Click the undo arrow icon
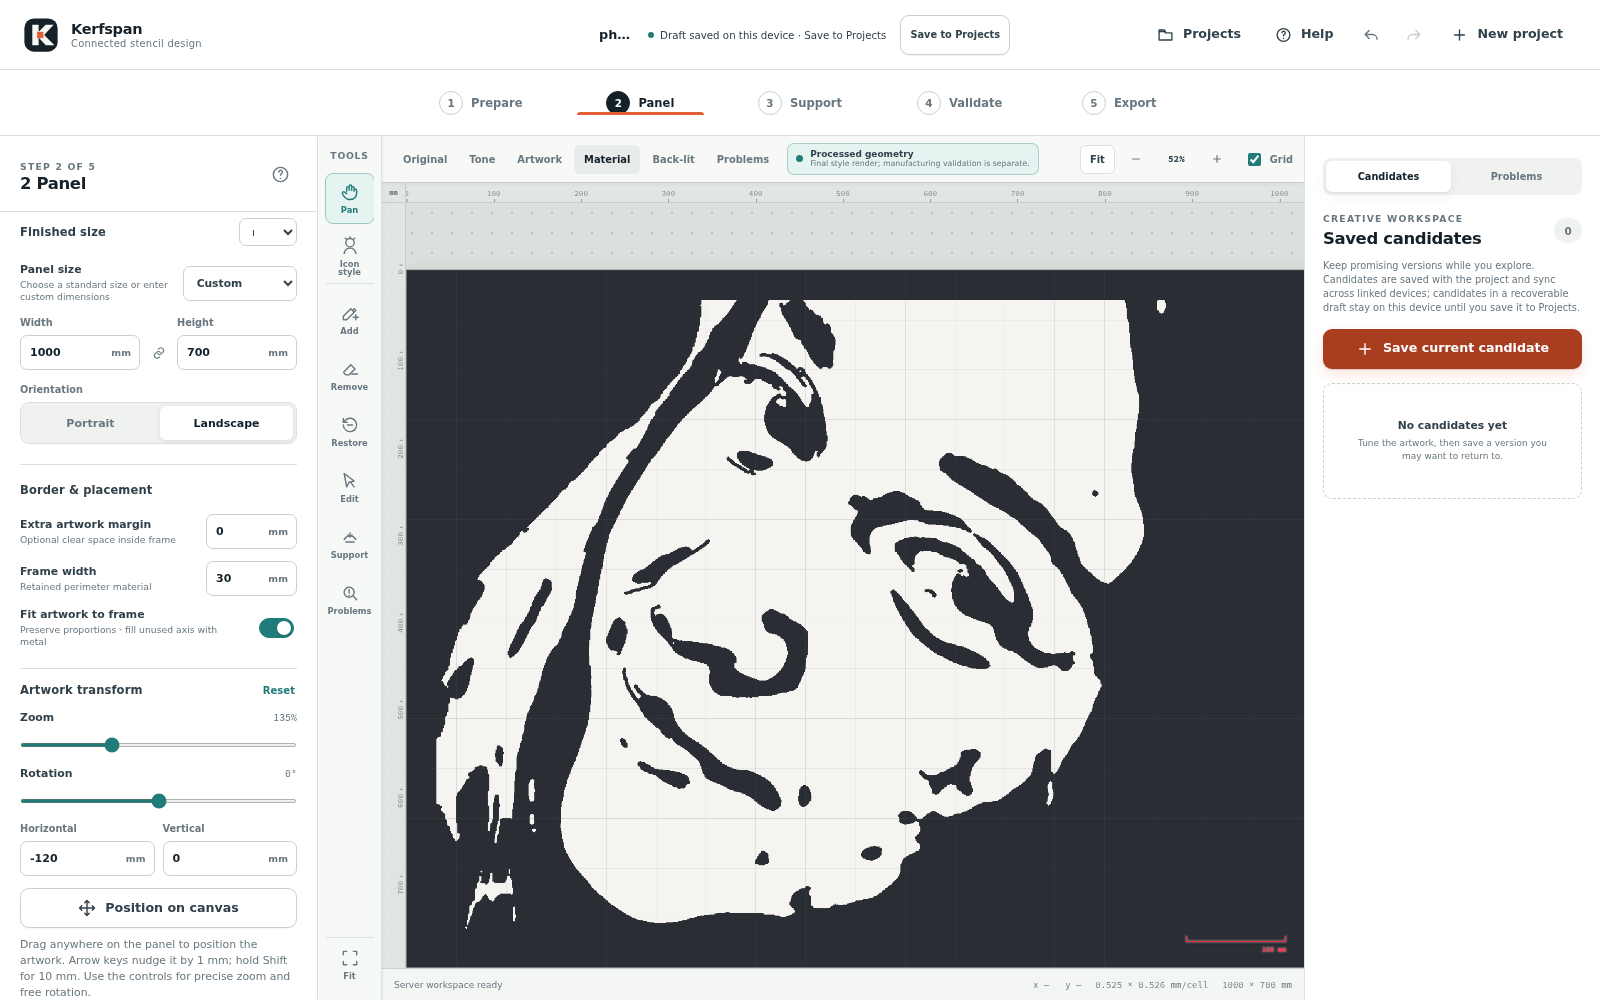Image resolution: width=1600 pixels, height=1000 pixels. click(x=1371, y=35)
